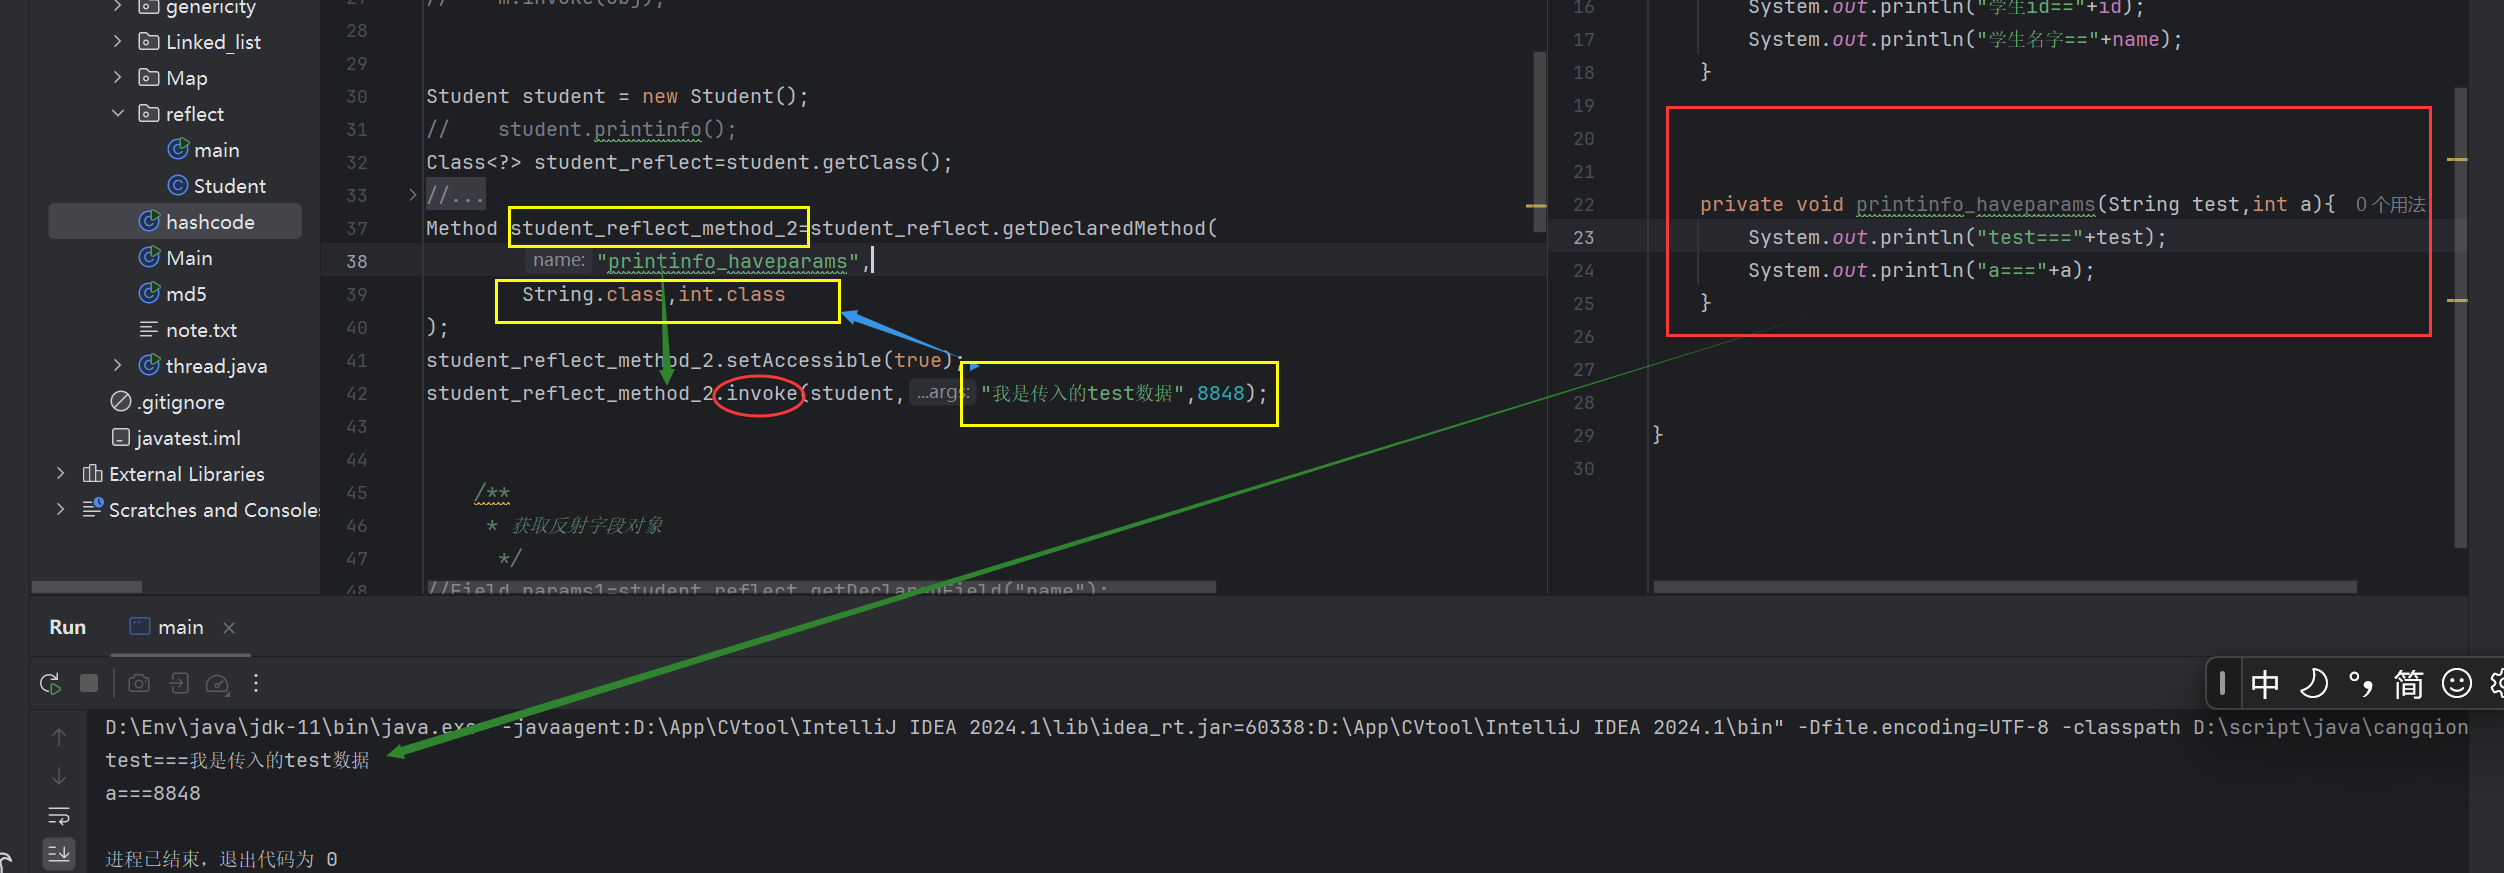Screen dimensions: 2504x873
Task: Open the Run toolbar three-dots menu
Action: pyautogui.click(x=256, y=683)
